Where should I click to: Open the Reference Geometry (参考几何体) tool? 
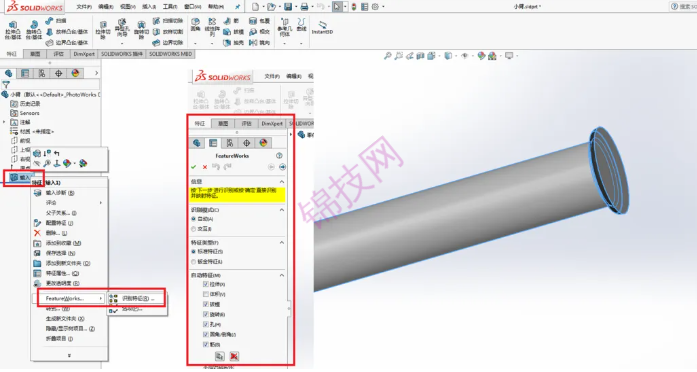284,27
